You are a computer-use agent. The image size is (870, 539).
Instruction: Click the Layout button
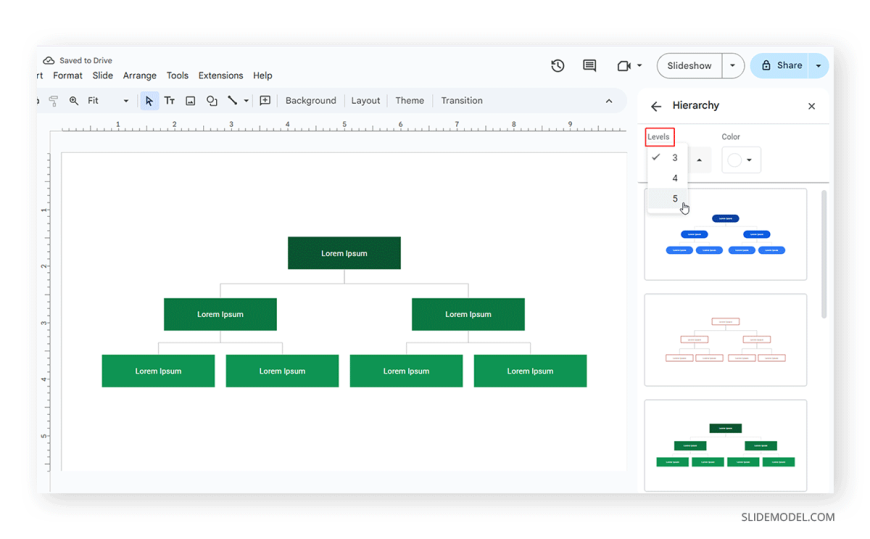coord(366,100)
